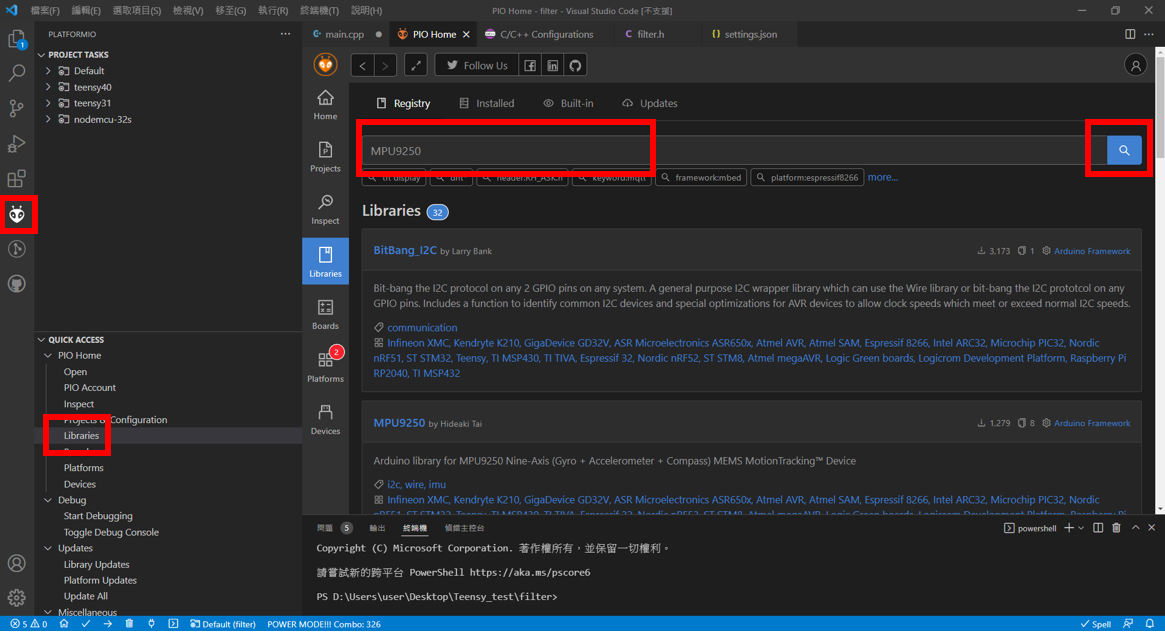Image resolution: width=1165 pixels, height=633 pixels.
Task: Click the library search input field
Action: coord(734,150)
